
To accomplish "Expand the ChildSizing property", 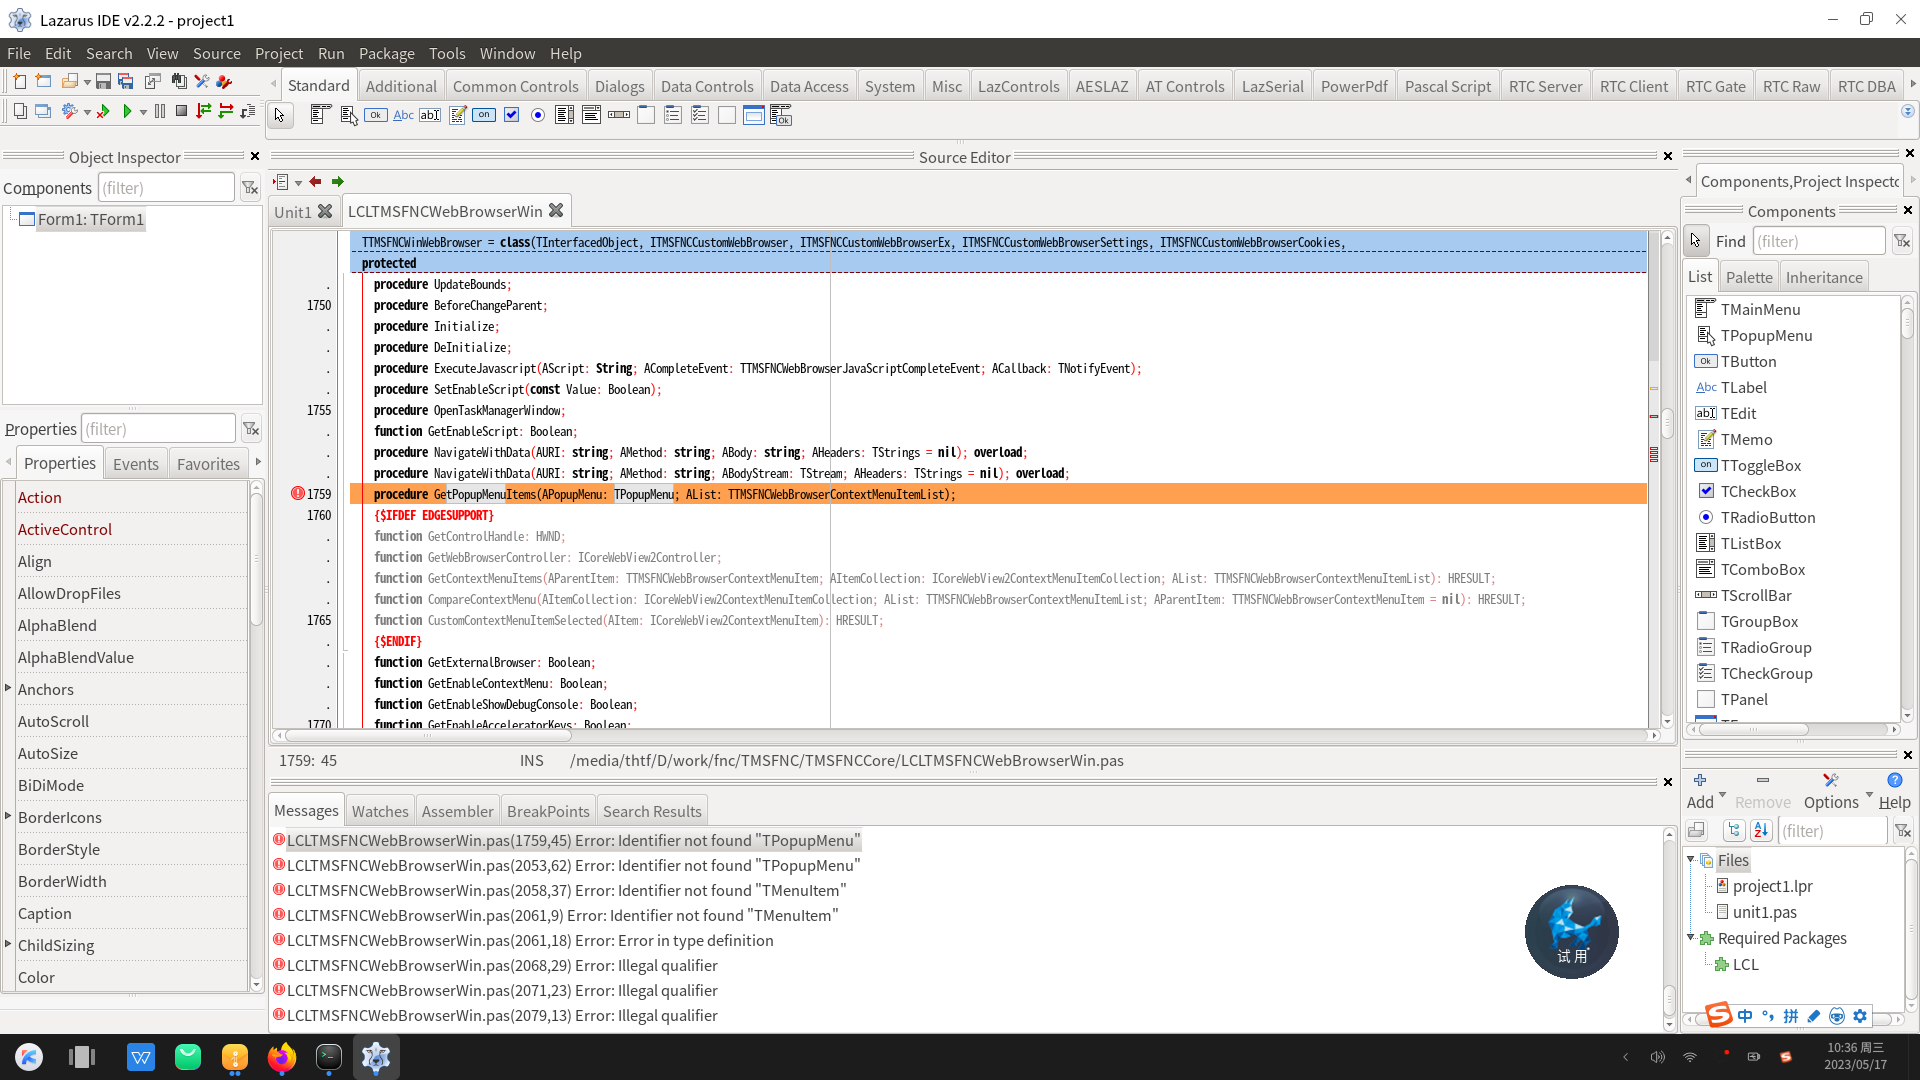I will 8,944.
